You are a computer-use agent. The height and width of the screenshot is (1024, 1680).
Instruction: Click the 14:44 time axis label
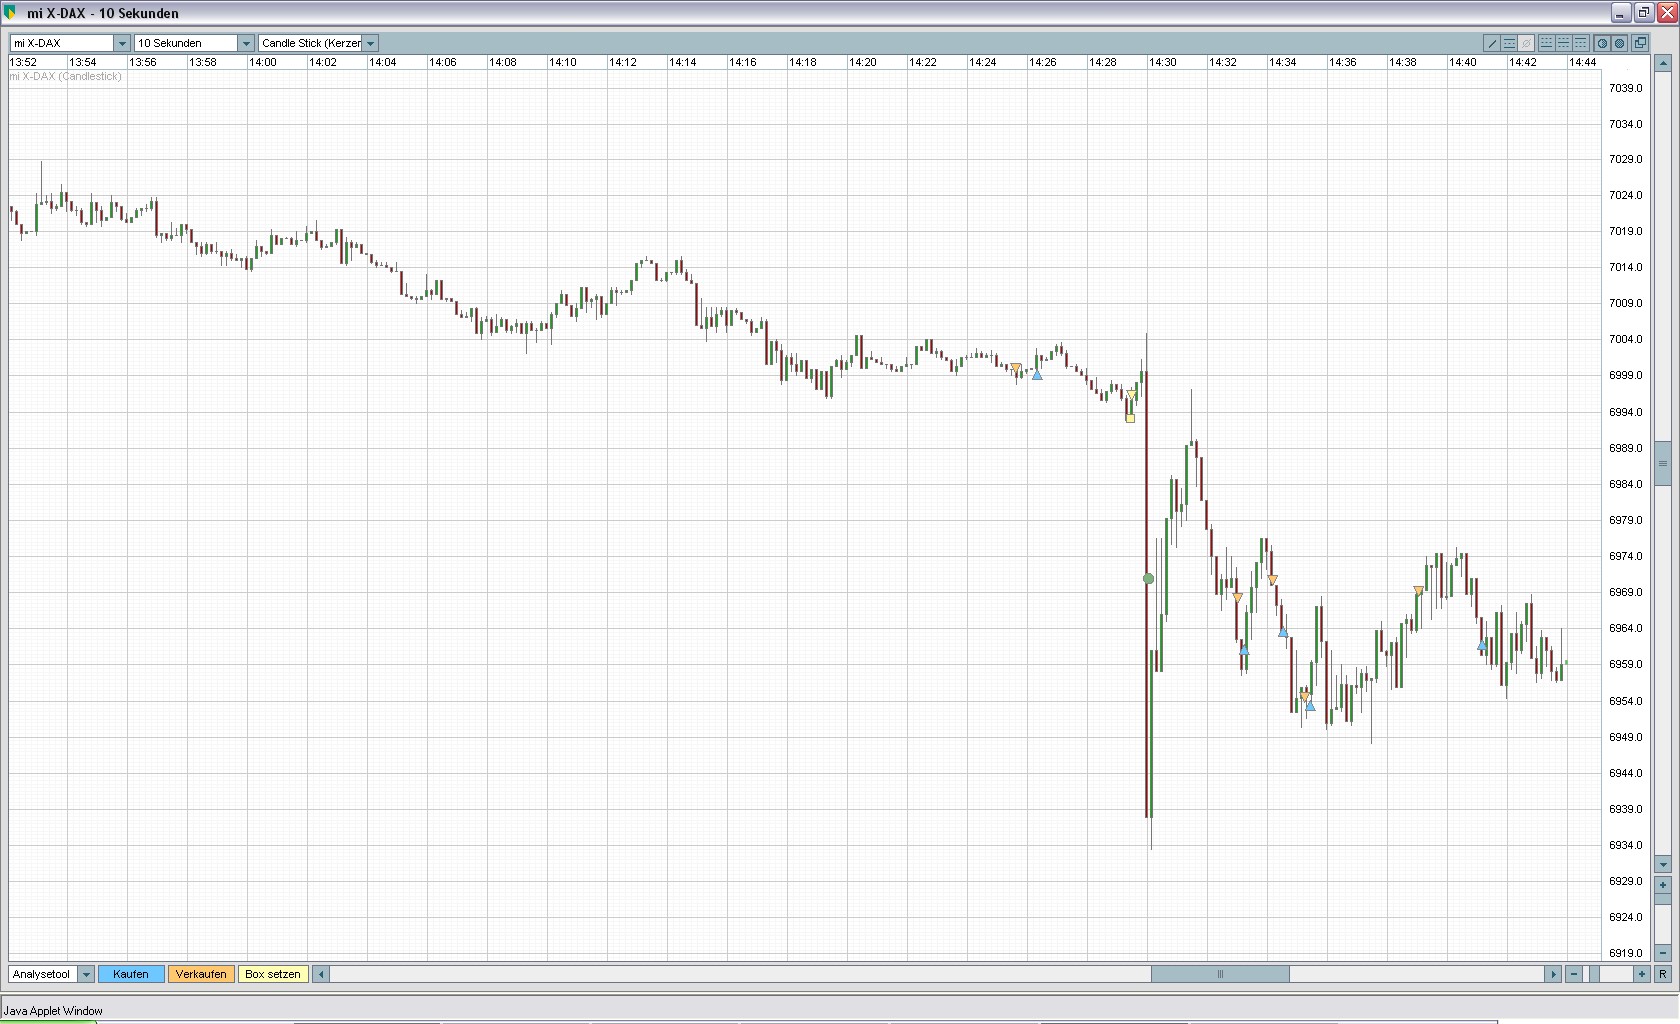coord(1583,62)
